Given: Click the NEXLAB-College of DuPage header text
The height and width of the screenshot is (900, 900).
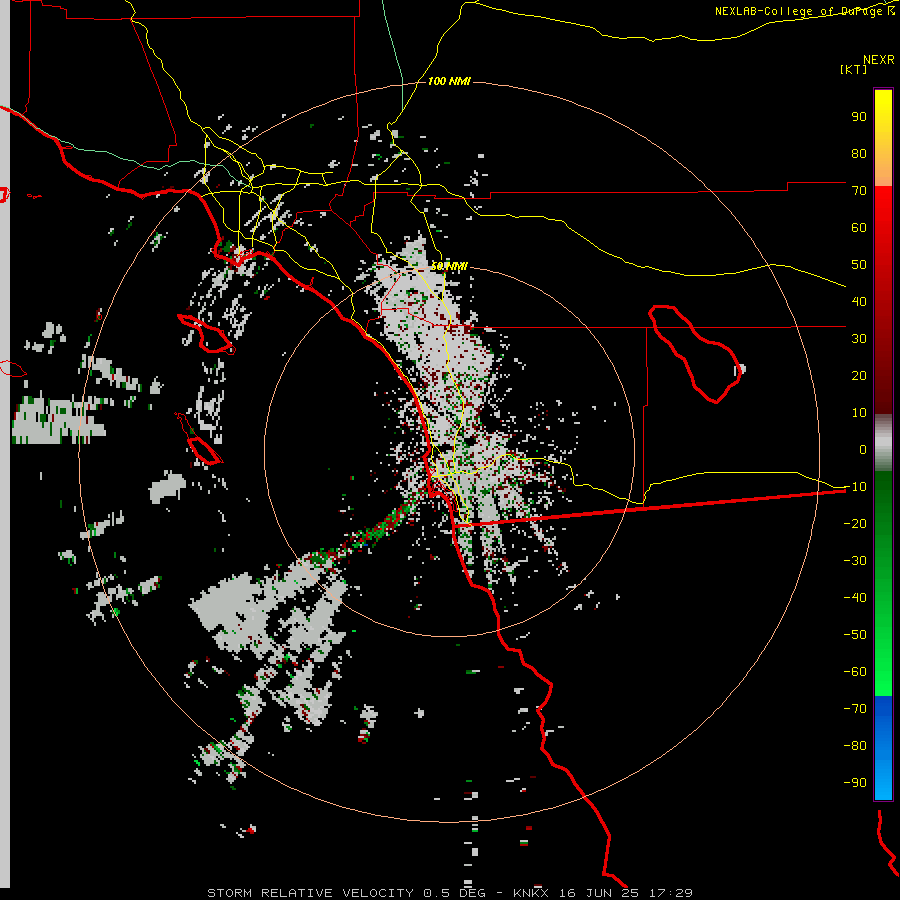Looking at the screenshot, I should tap(804, 11).
